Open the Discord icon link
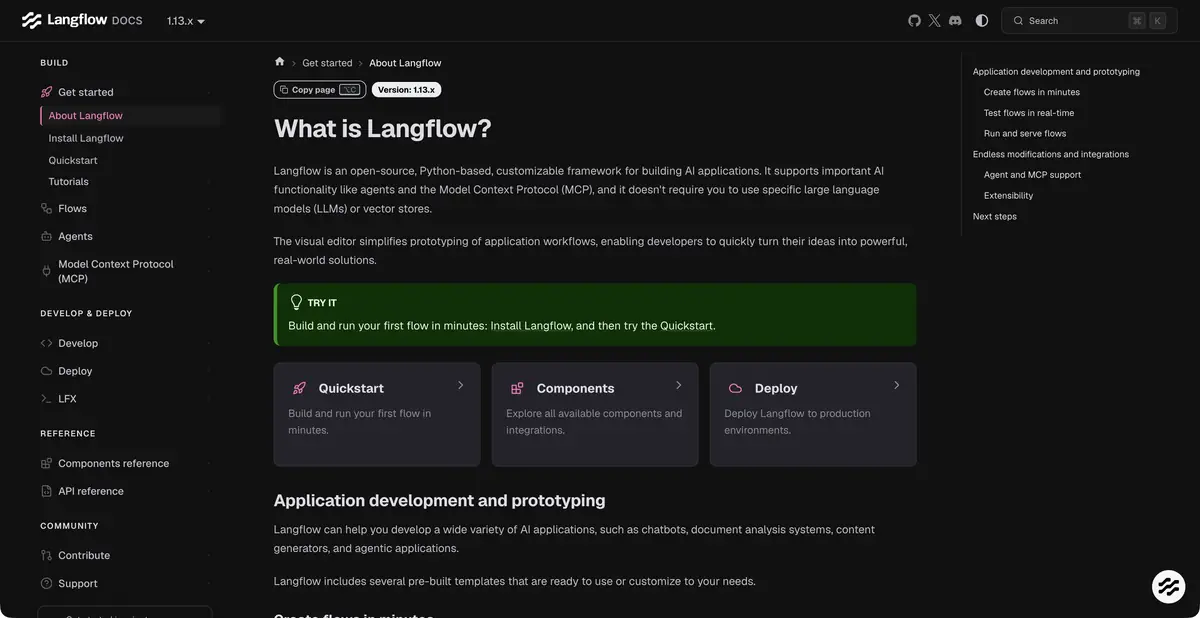The image size is (1200, 618). [x=955, y=20]
